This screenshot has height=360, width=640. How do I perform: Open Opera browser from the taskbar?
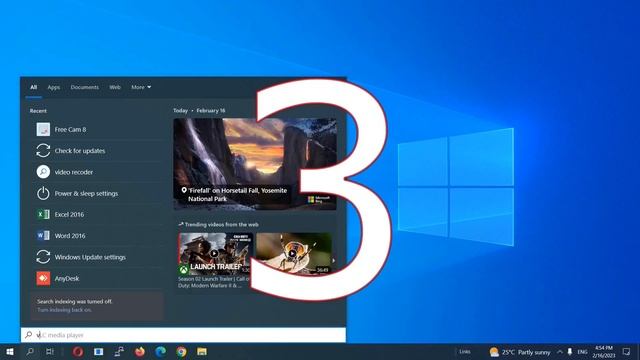coord(78,351)
